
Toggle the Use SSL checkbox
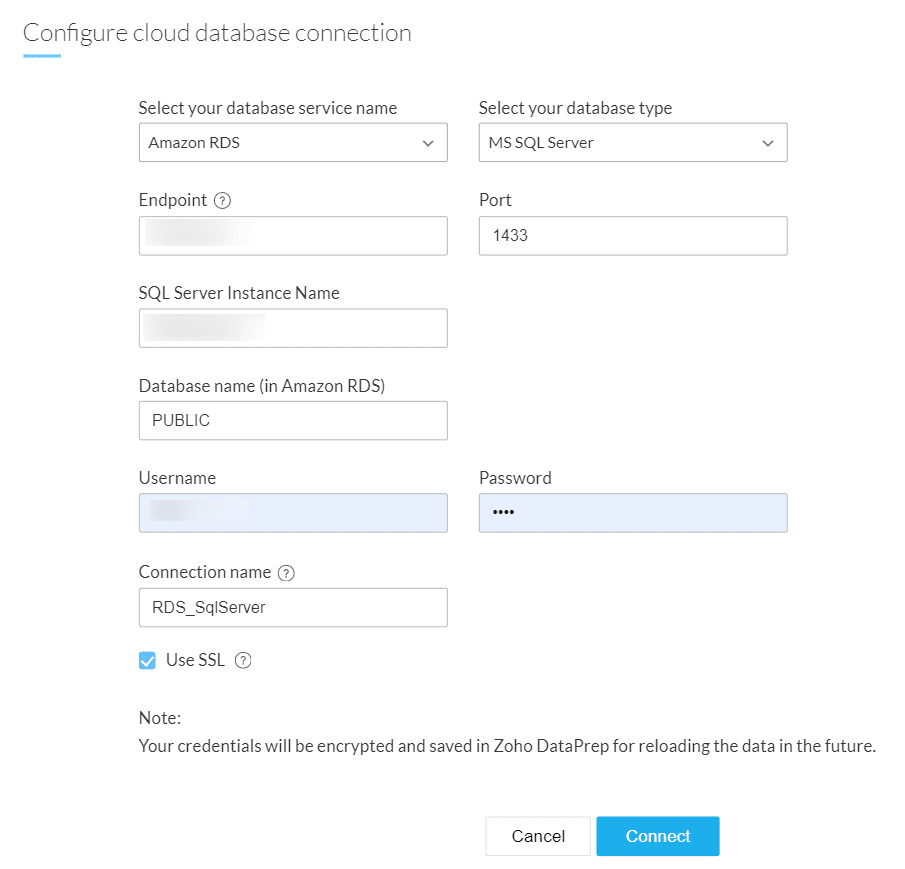coord(148,660)
